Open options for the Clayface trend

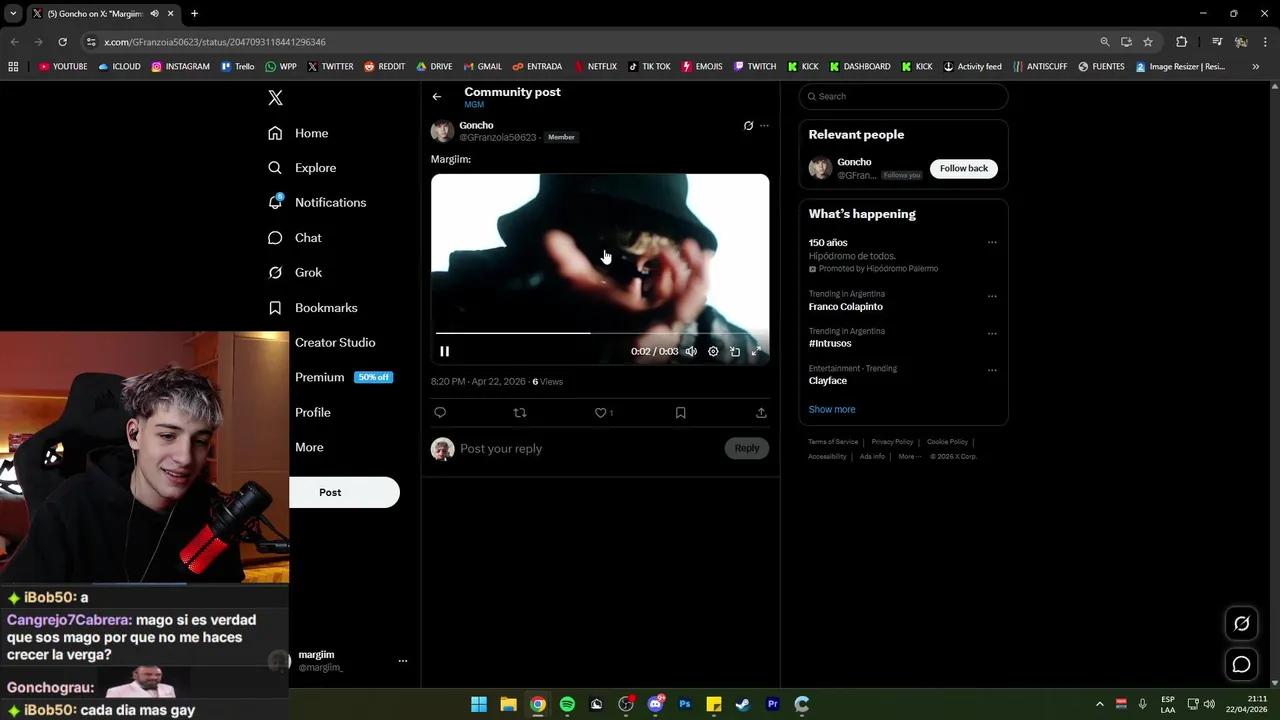click(992, 370)
